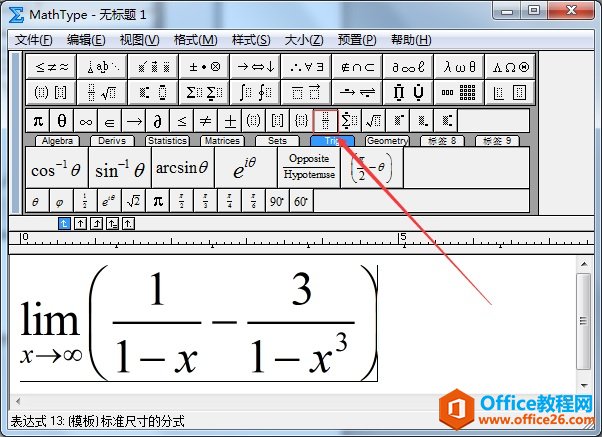Switch to the Geometry tab
Screen dimensions: 602x437
(387, 141)
